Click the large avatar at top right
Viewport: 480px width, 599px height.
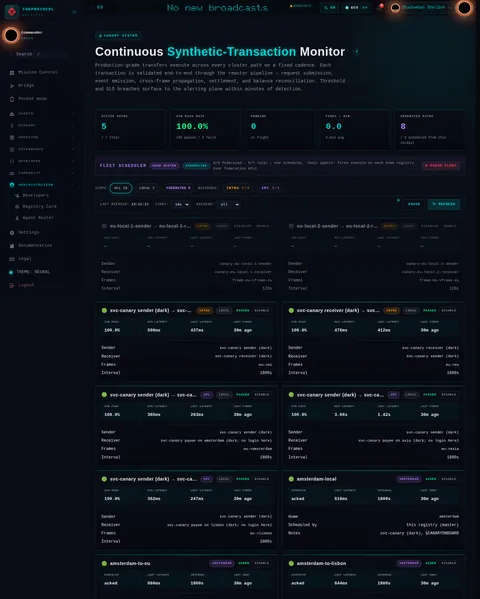point(464,8)
